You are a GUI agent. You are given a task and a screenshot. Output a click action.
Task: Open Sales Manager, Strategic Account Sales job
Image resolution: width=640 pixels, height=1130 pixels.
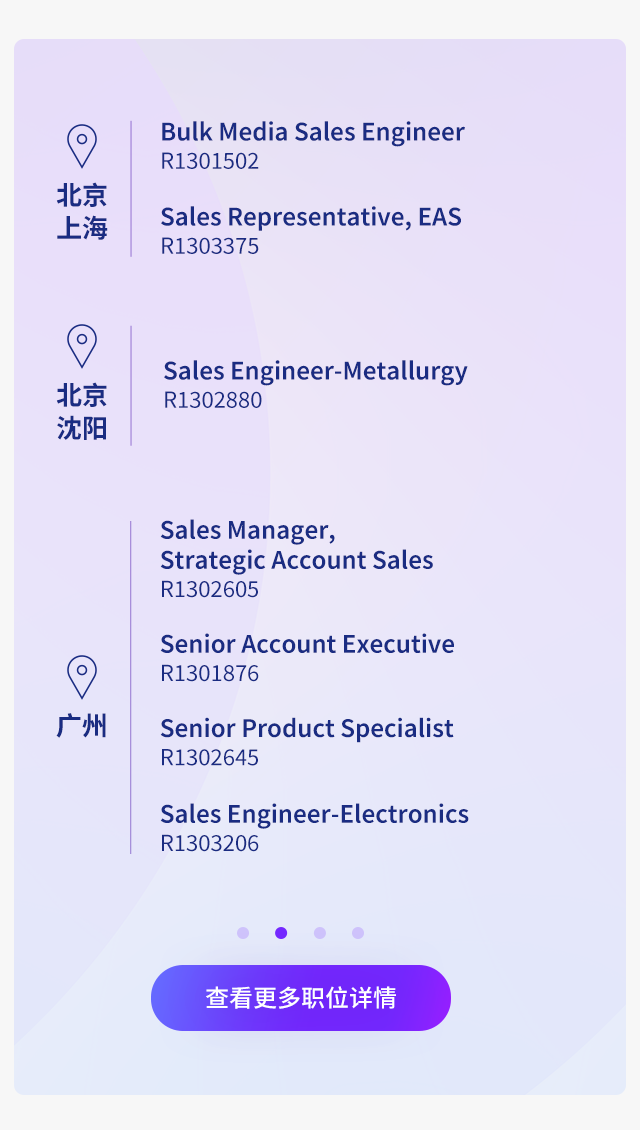(296, 545)
